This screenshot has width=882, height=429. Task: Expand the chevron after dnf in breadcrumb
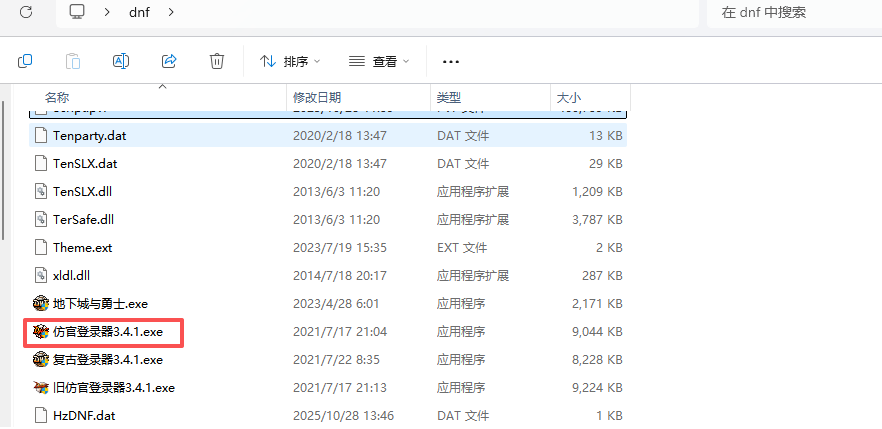click(x=172, y=12)
